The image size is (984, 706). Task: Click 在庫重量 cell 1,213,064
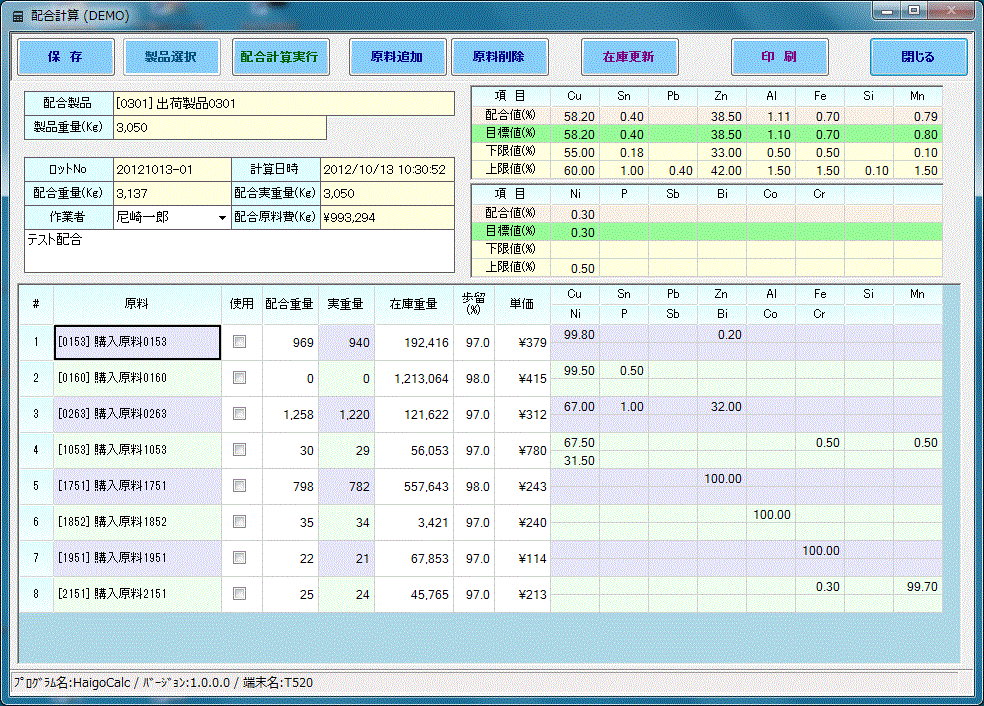(414, 378)
